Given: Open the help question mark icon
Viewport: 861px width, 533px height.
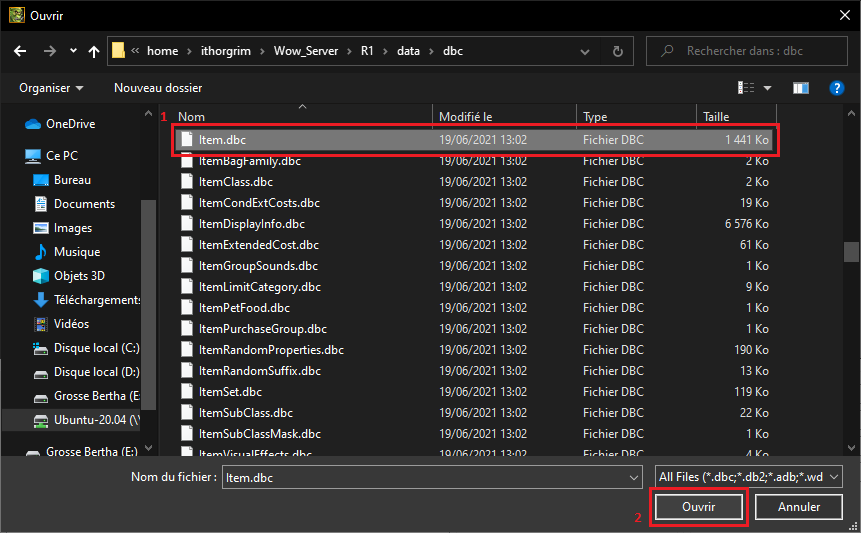Looking at the screenshot, I should [838, 88].
